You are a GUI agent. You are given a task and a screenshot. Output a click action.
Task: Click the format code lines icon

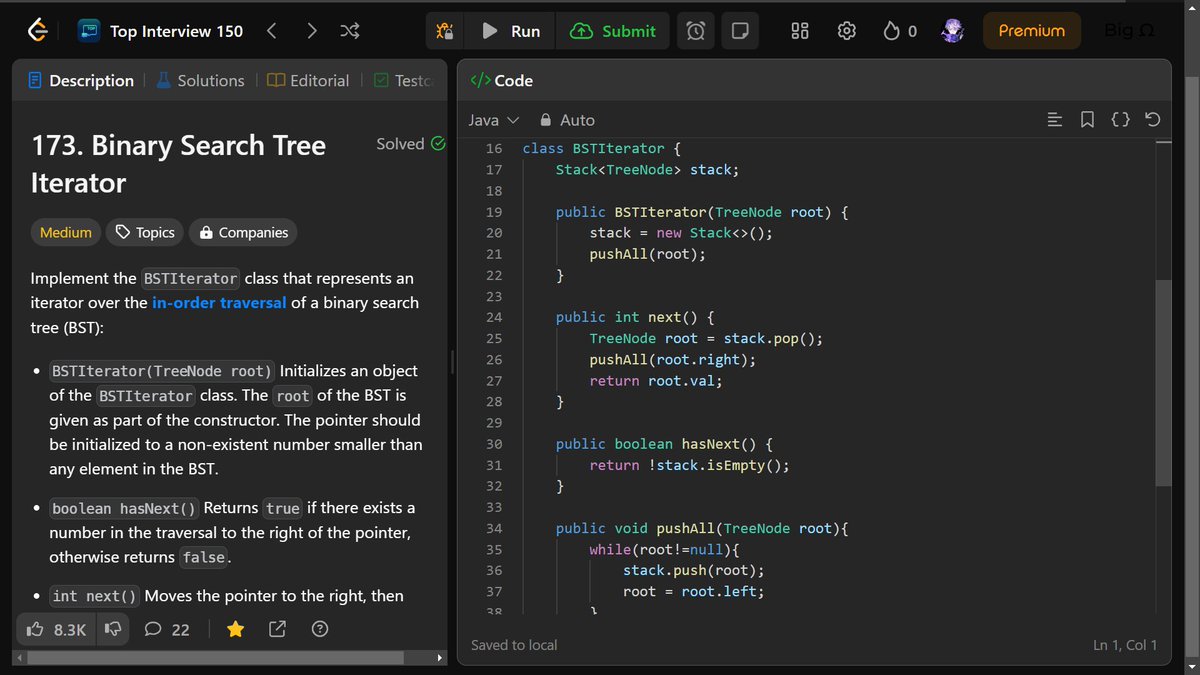coord(1054,120)
